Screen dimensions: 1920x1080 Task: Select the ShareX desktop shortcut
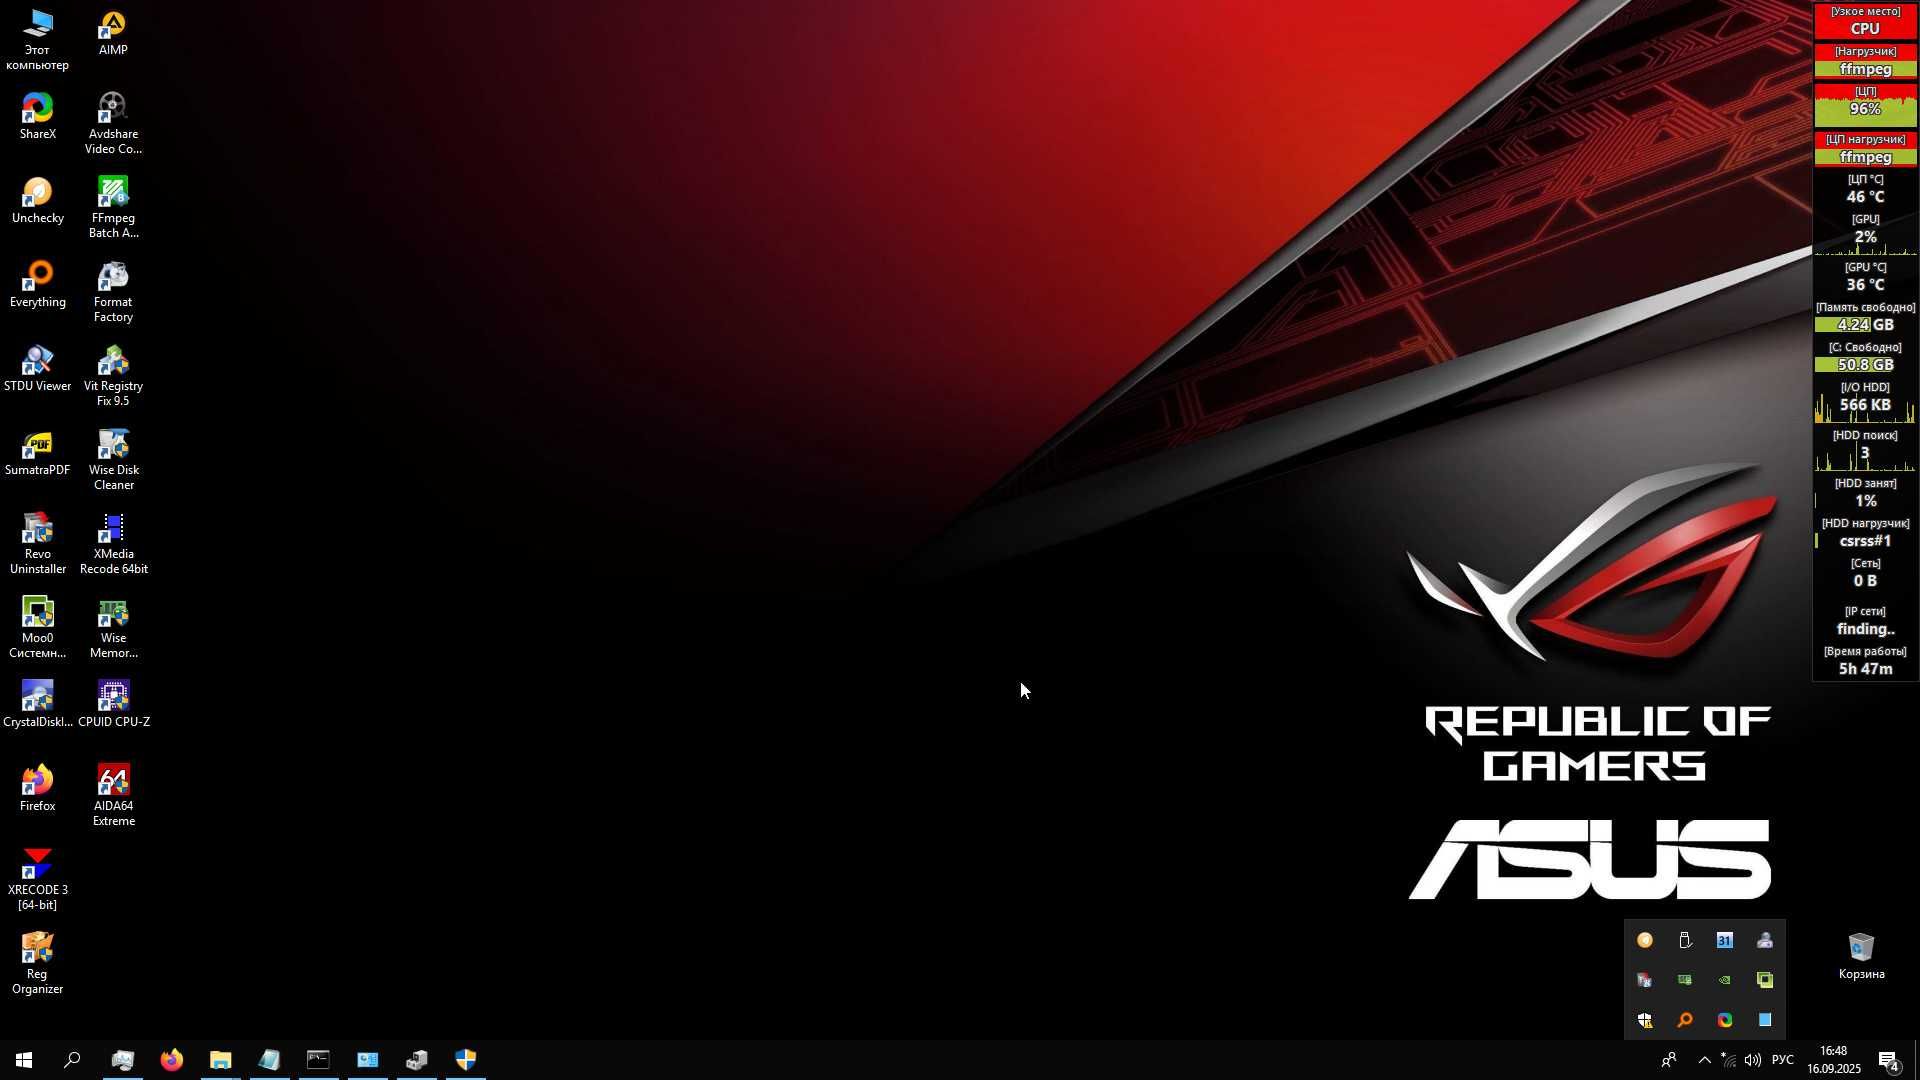pyautogui.click(x=38, y=117)
